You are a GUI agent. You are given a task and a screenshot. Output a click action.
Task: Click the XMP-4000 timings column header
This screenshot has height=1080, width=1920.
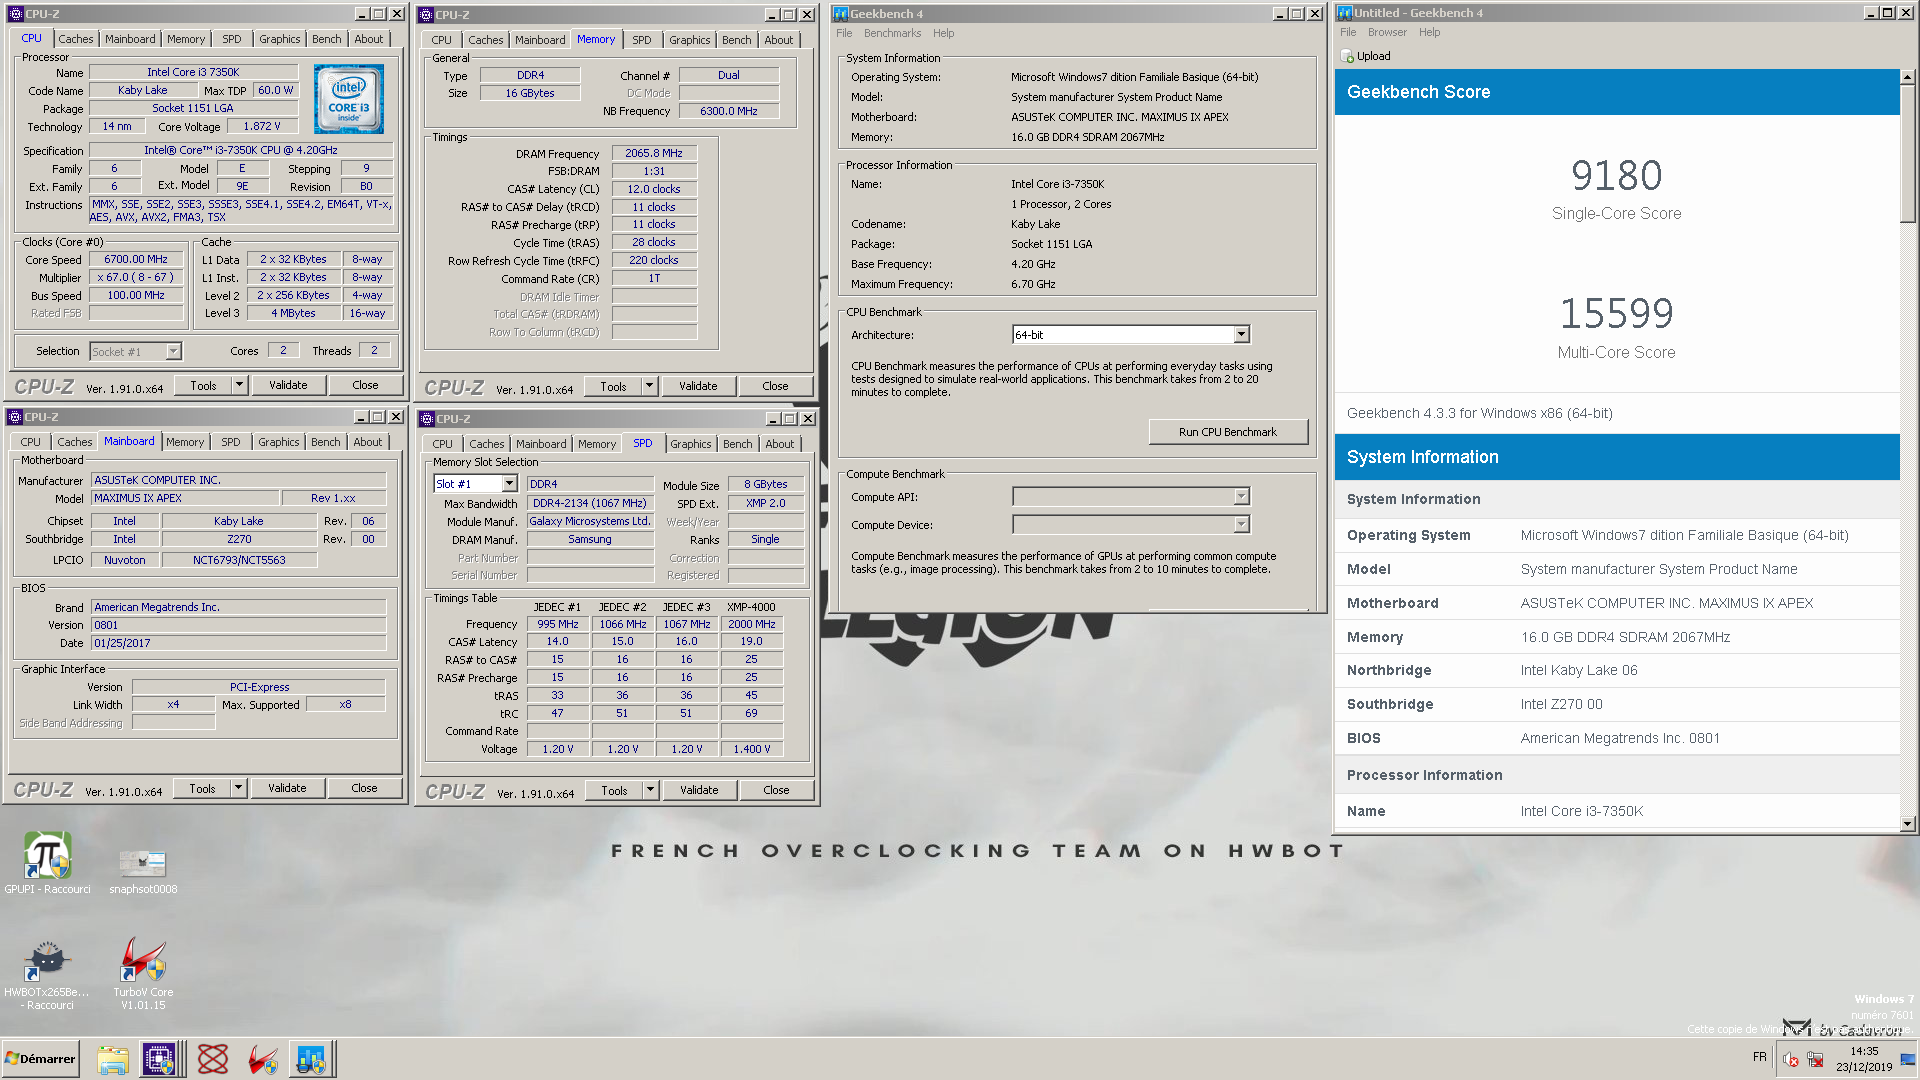751,608
